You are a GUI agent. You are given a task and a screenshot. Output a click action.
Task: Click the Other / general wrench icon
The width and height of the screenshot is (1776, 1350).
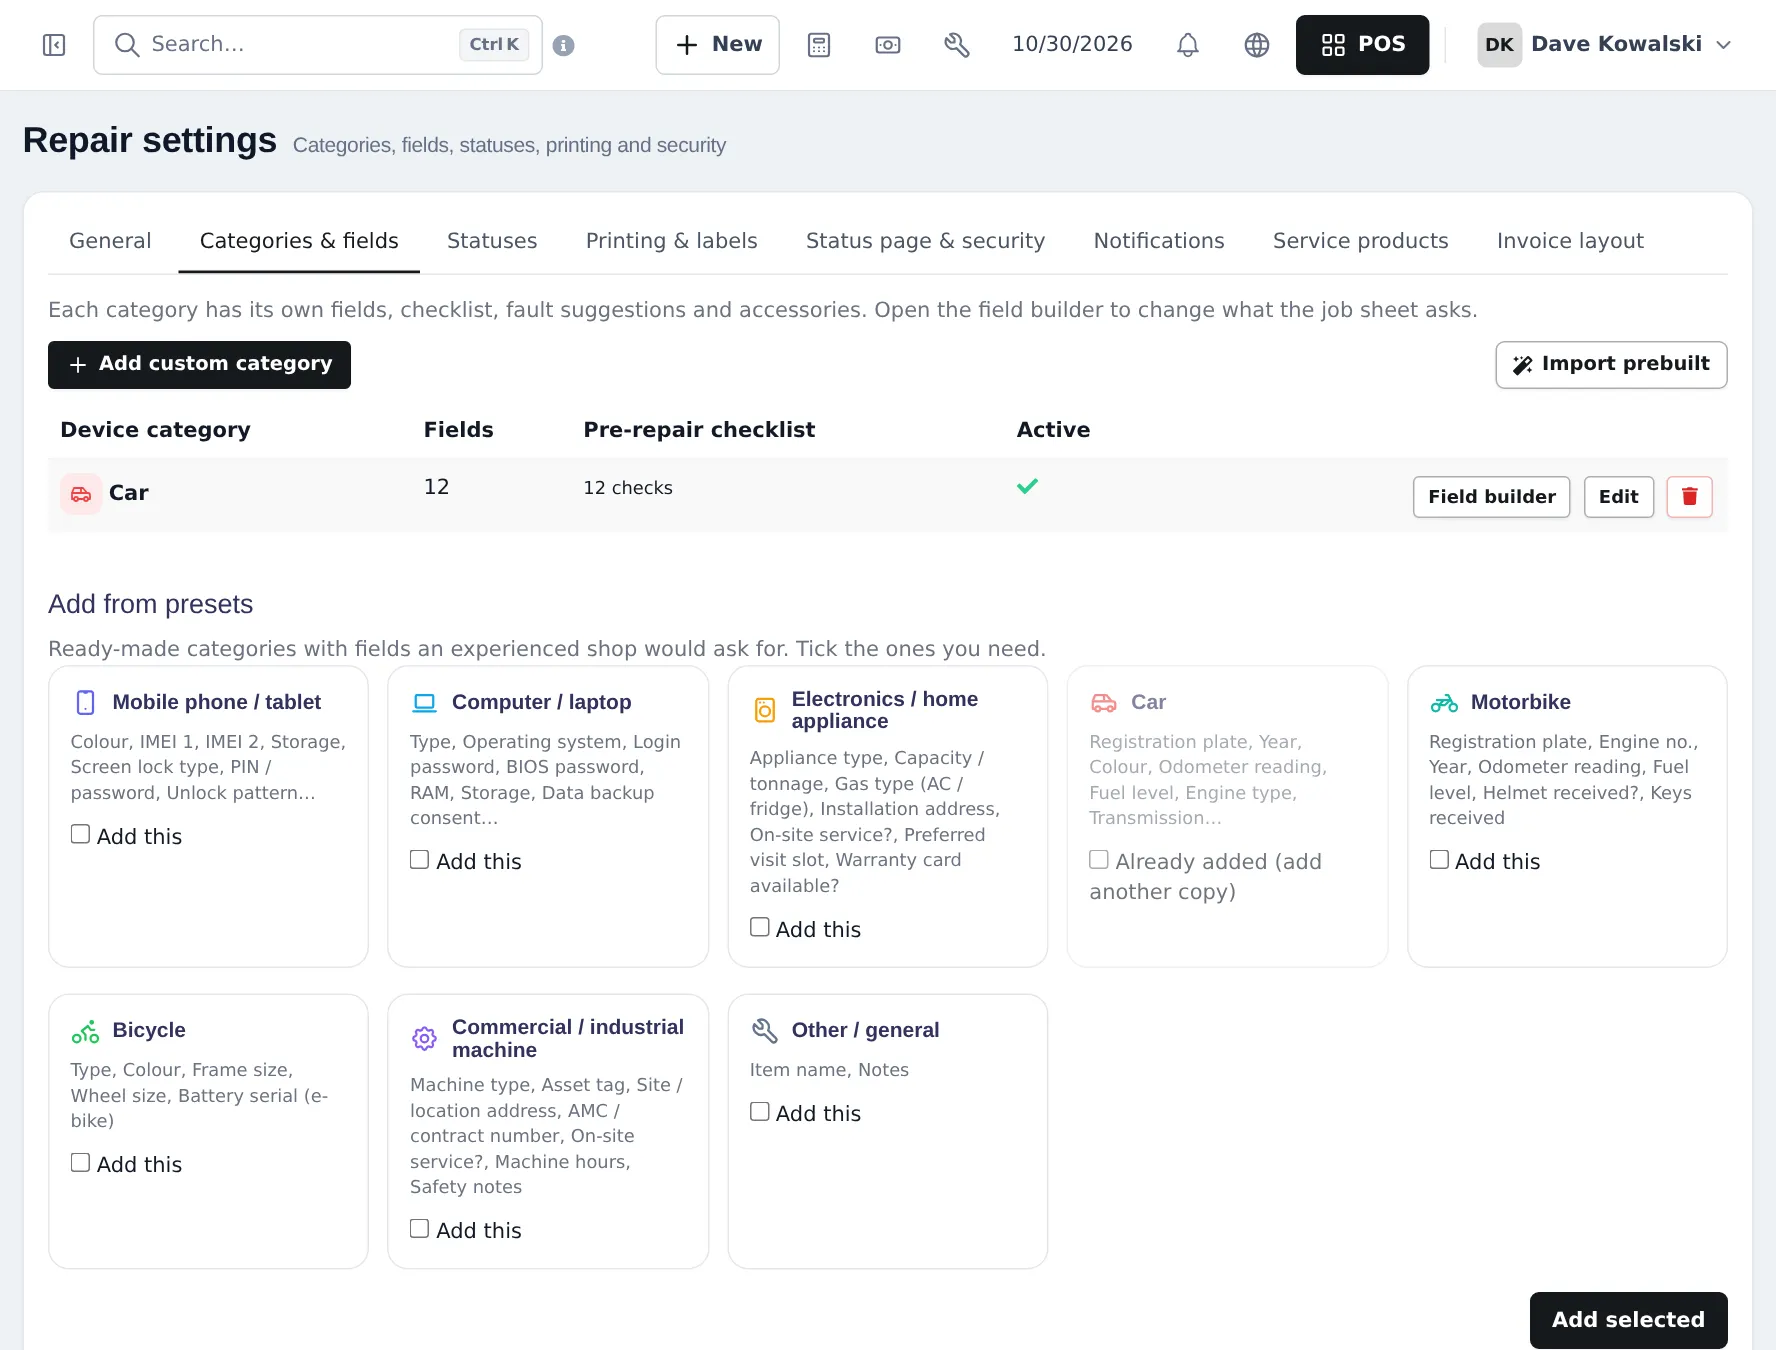(x=765, y=1030)
